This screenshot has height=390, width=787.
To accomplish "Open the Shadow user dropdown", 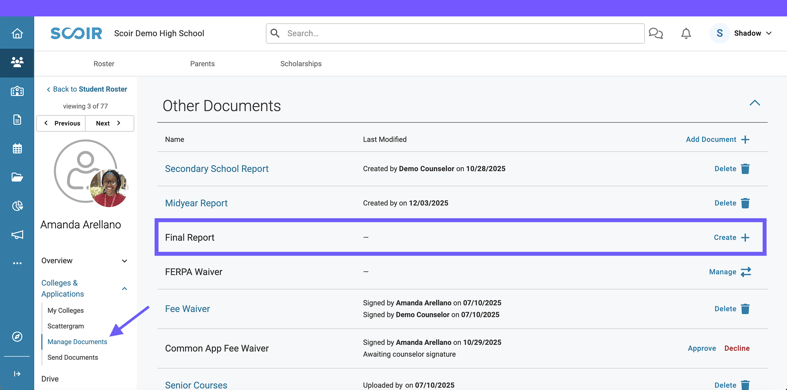I will [x=752, y=34].
